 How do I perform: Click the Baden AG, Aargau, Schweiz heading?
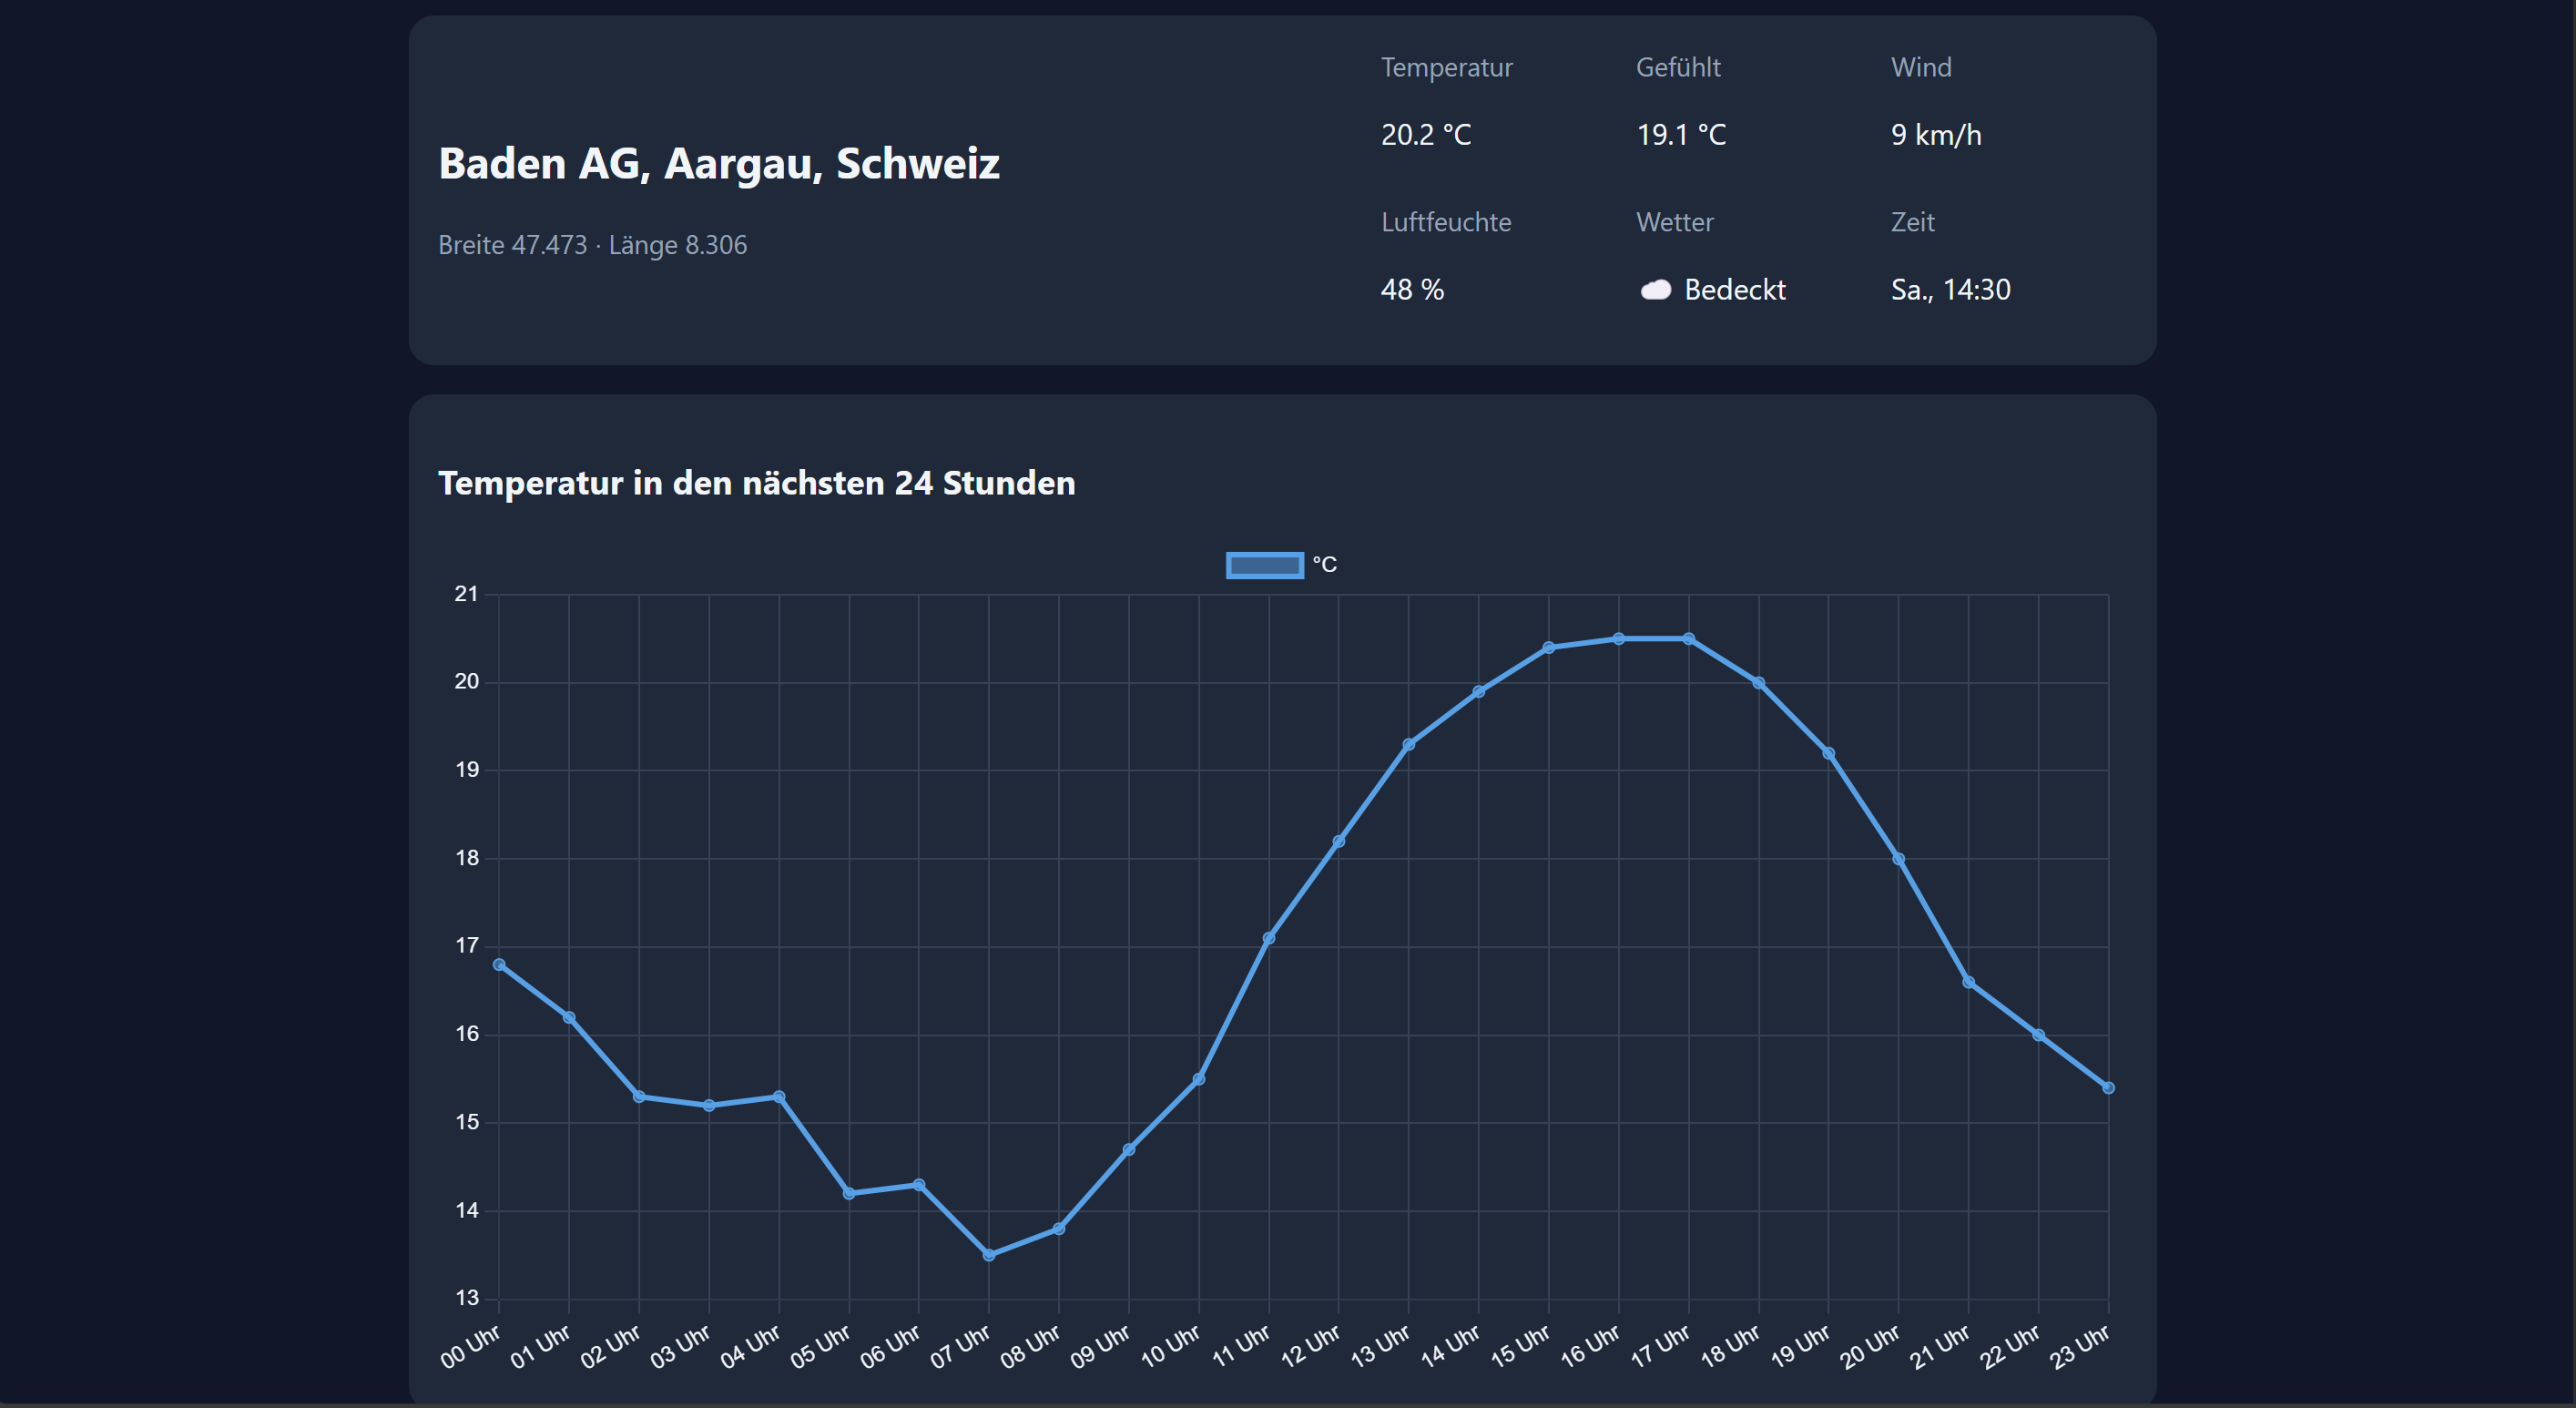point(718,164)
